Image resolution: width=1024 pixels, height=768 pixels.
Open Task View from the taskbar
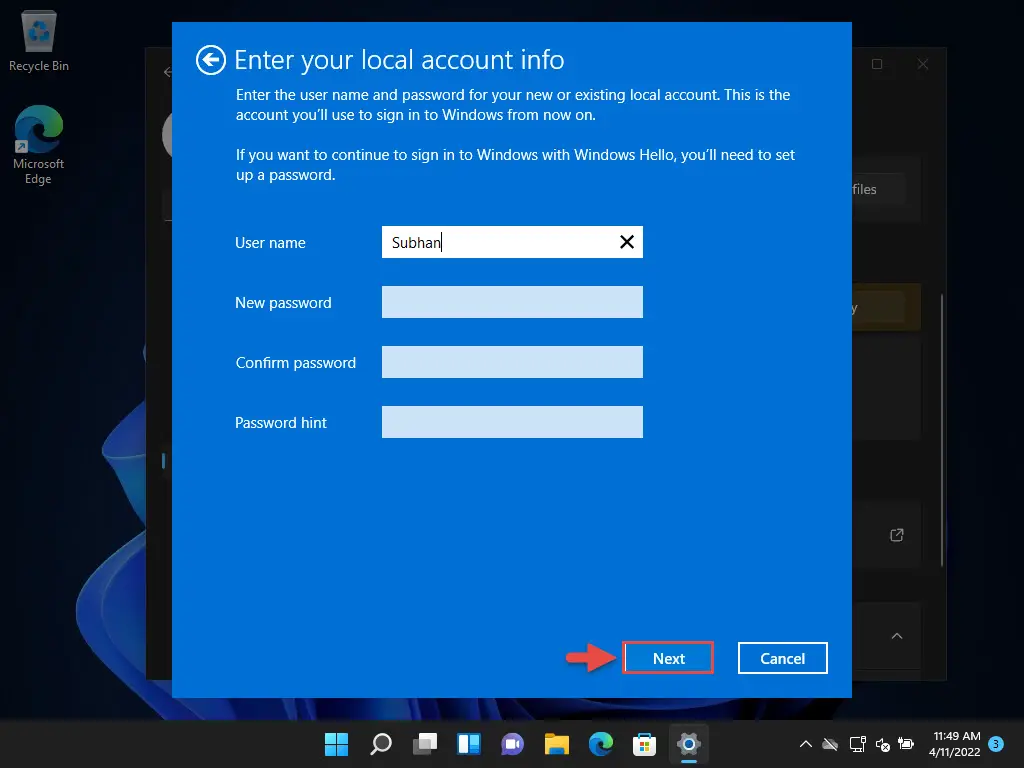425,744
